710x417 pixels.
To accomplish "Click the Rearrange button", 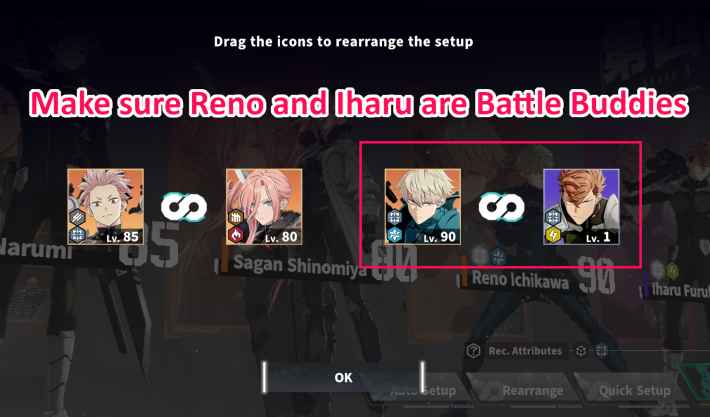I will point(533,391).
